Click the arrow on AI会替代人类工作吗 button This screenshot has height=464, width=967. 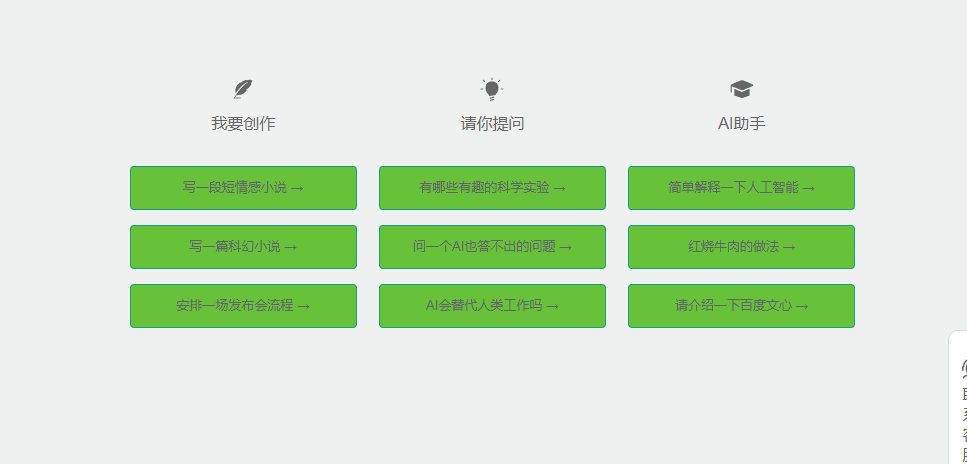(x=553, y=306)
